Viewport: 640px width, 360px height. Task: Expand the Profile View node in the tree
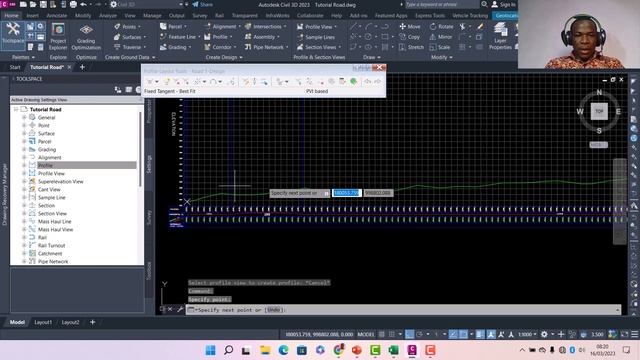click(x=24, y=173)
